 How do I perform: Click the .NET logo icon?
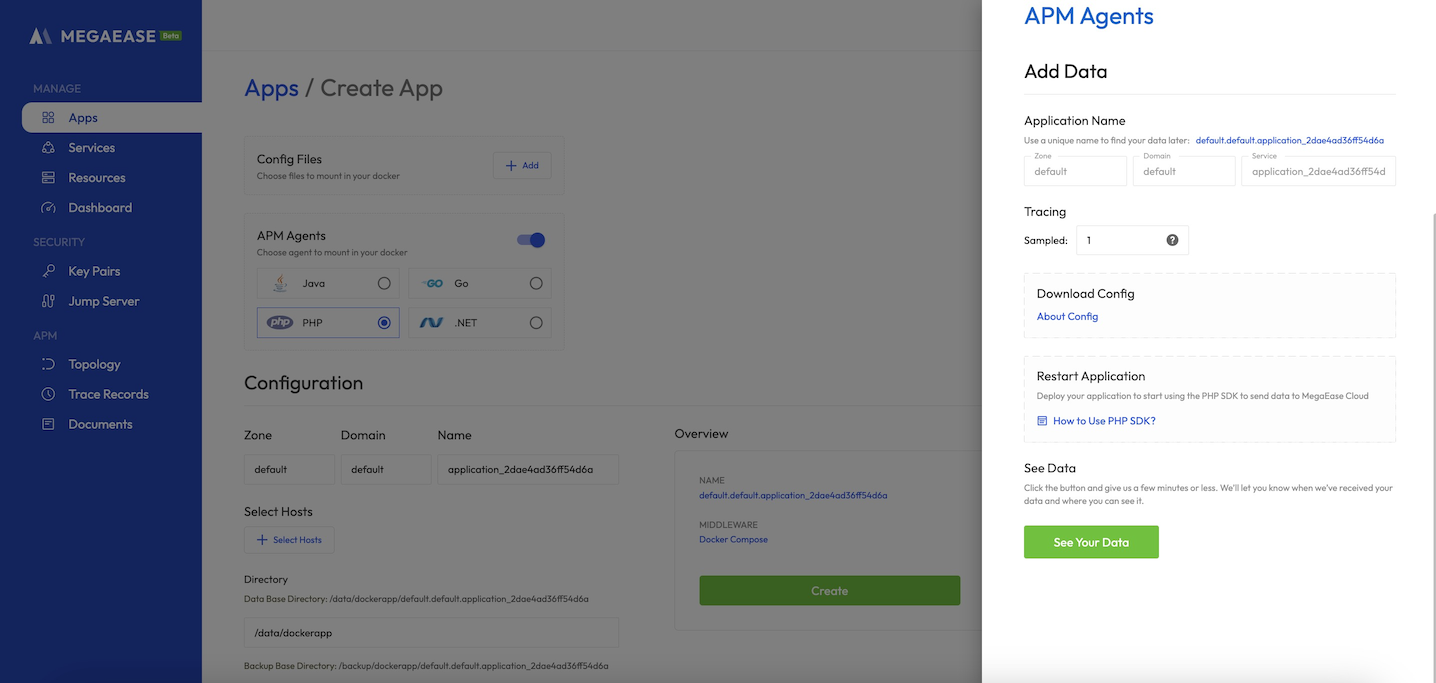(432, 323)
